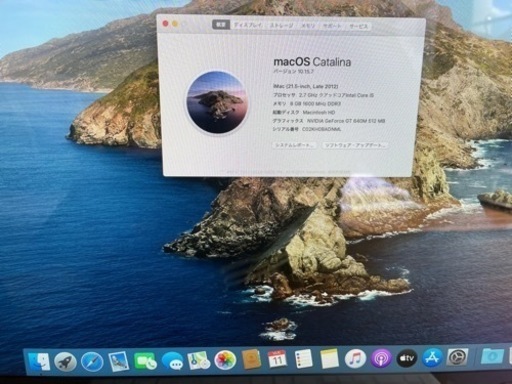Click the 8 GB 1600 MHz DDR3 line
The image size is (512, 384).
(307, 104)
